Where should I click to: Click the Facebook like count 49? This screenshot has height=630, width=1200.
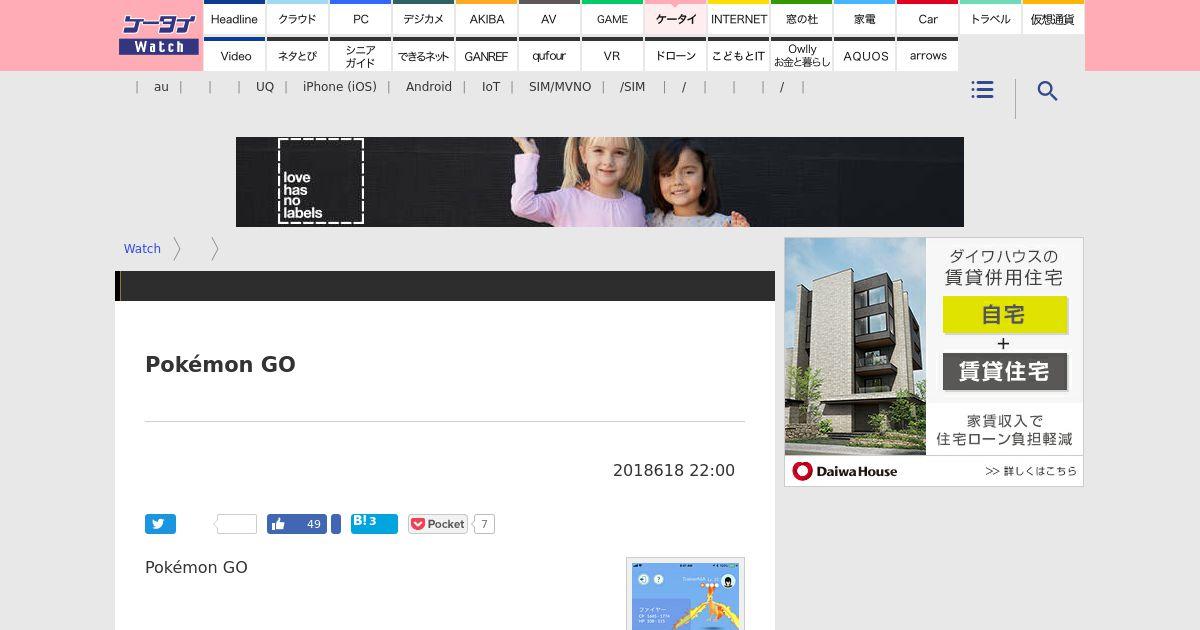tap(313, 524)
